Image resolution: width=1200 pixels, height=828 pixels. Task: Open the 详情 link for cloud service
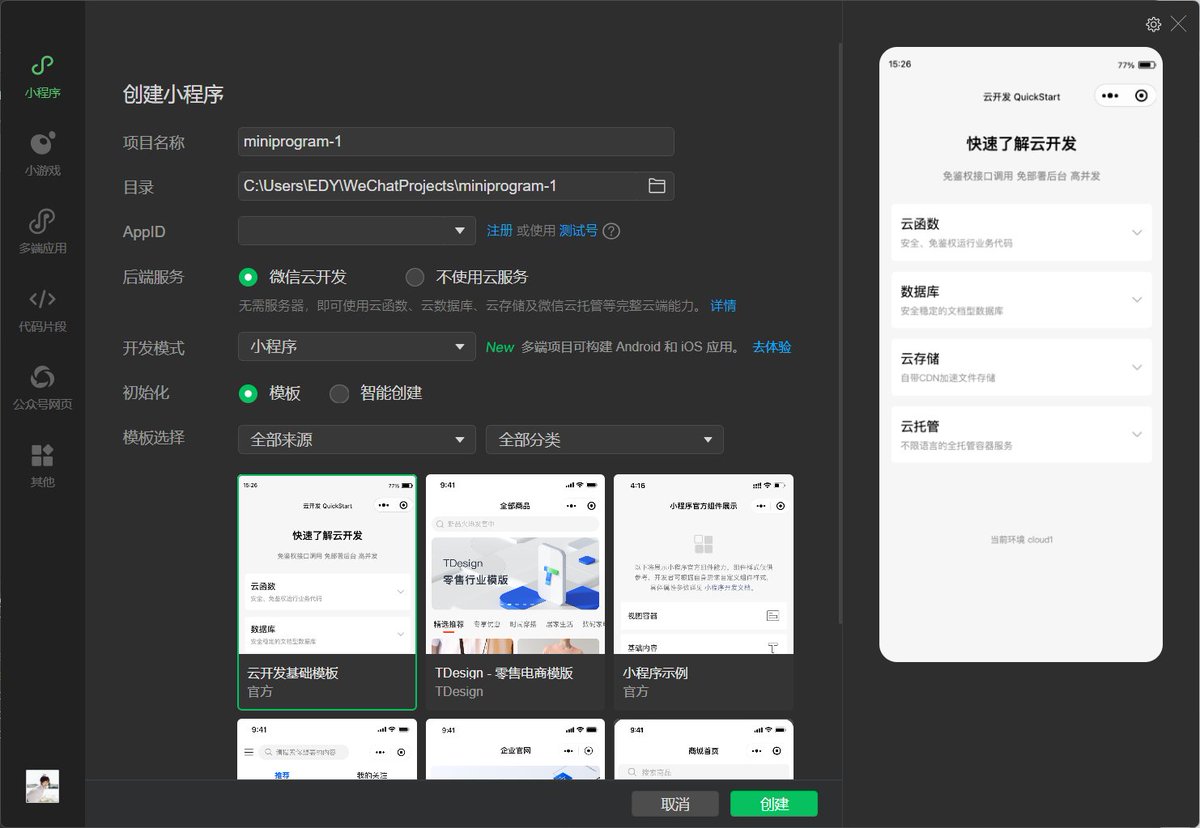(723, 305)
